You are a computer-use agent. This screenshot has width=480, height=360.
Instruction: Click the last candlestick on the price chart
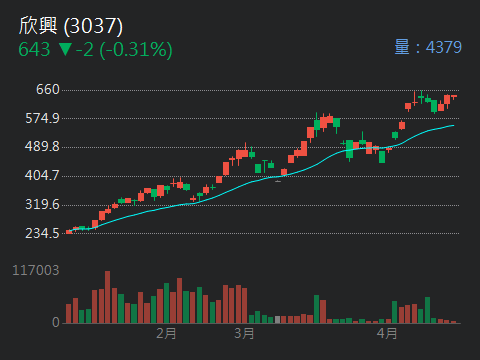454,97
